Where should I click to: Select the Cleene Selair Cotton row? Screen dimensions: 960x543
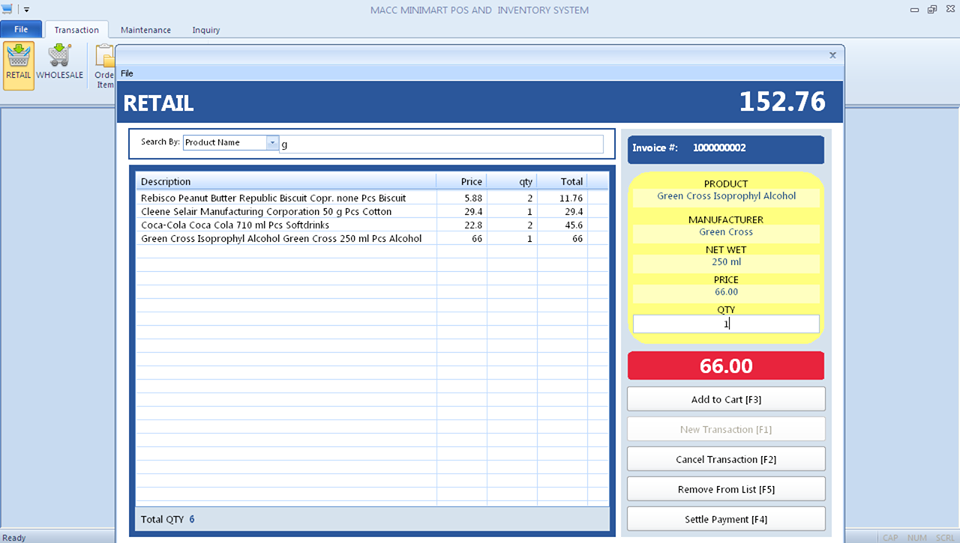pyautogui.click(x=372, y=212)
